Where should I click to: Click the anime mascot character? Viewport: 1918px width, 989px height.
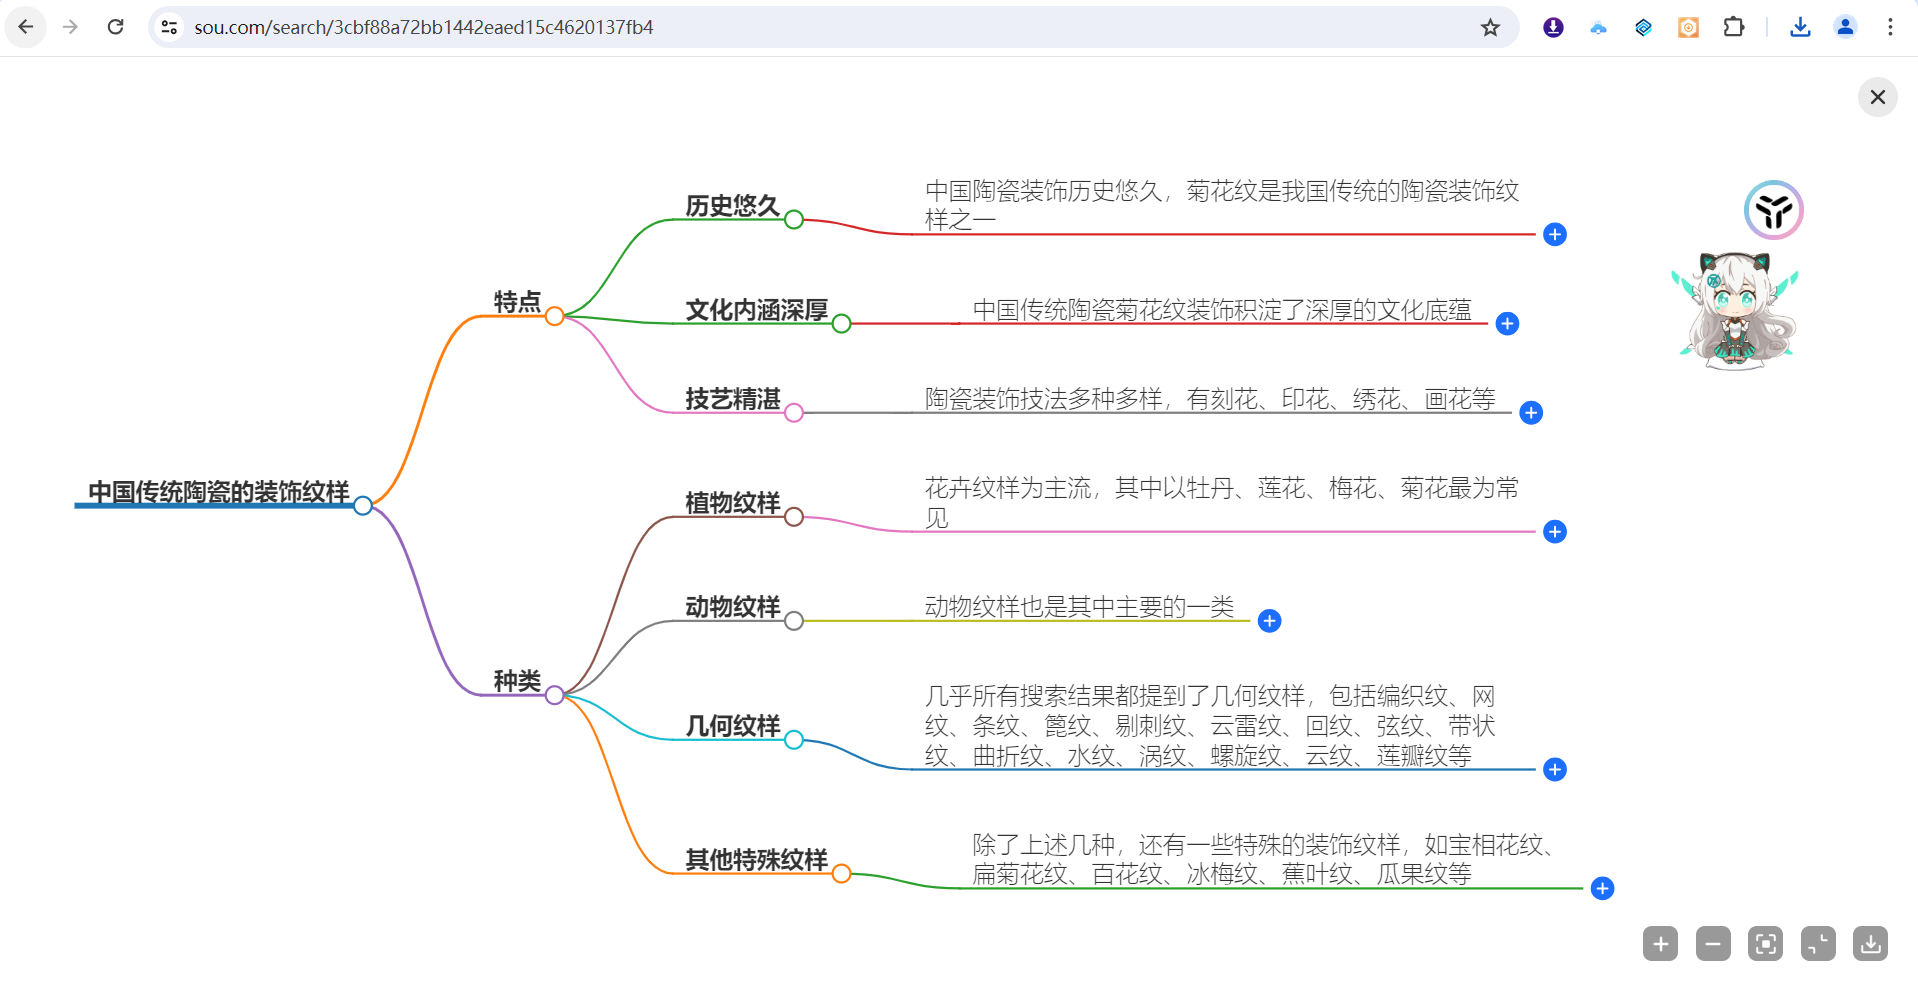click(1735, 310)
